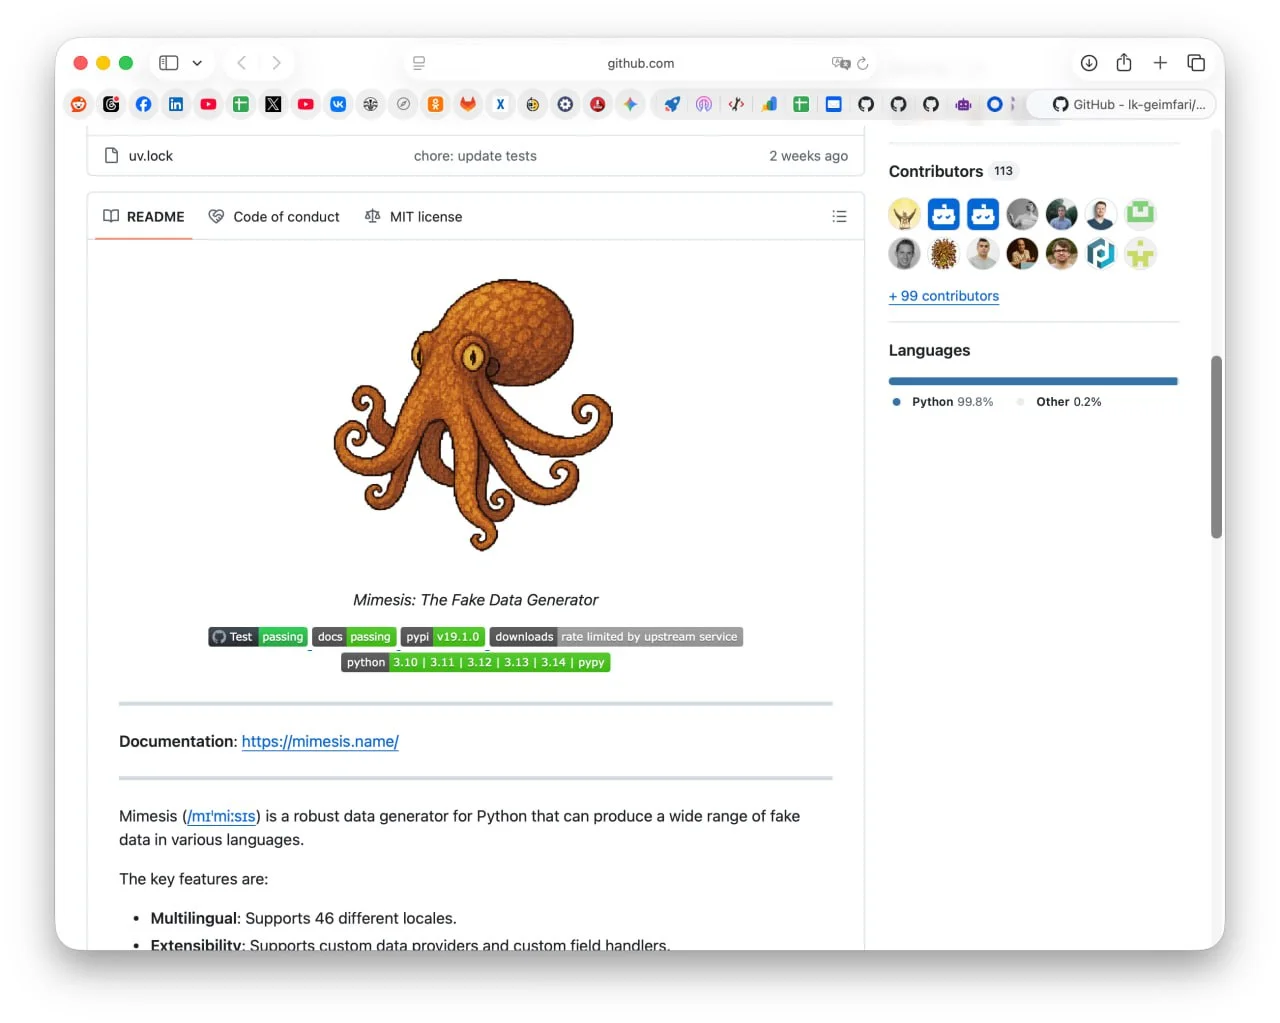Open the GitLab pinned tab
This screenshot has width=1280, height=1023.
pos(468,104)
